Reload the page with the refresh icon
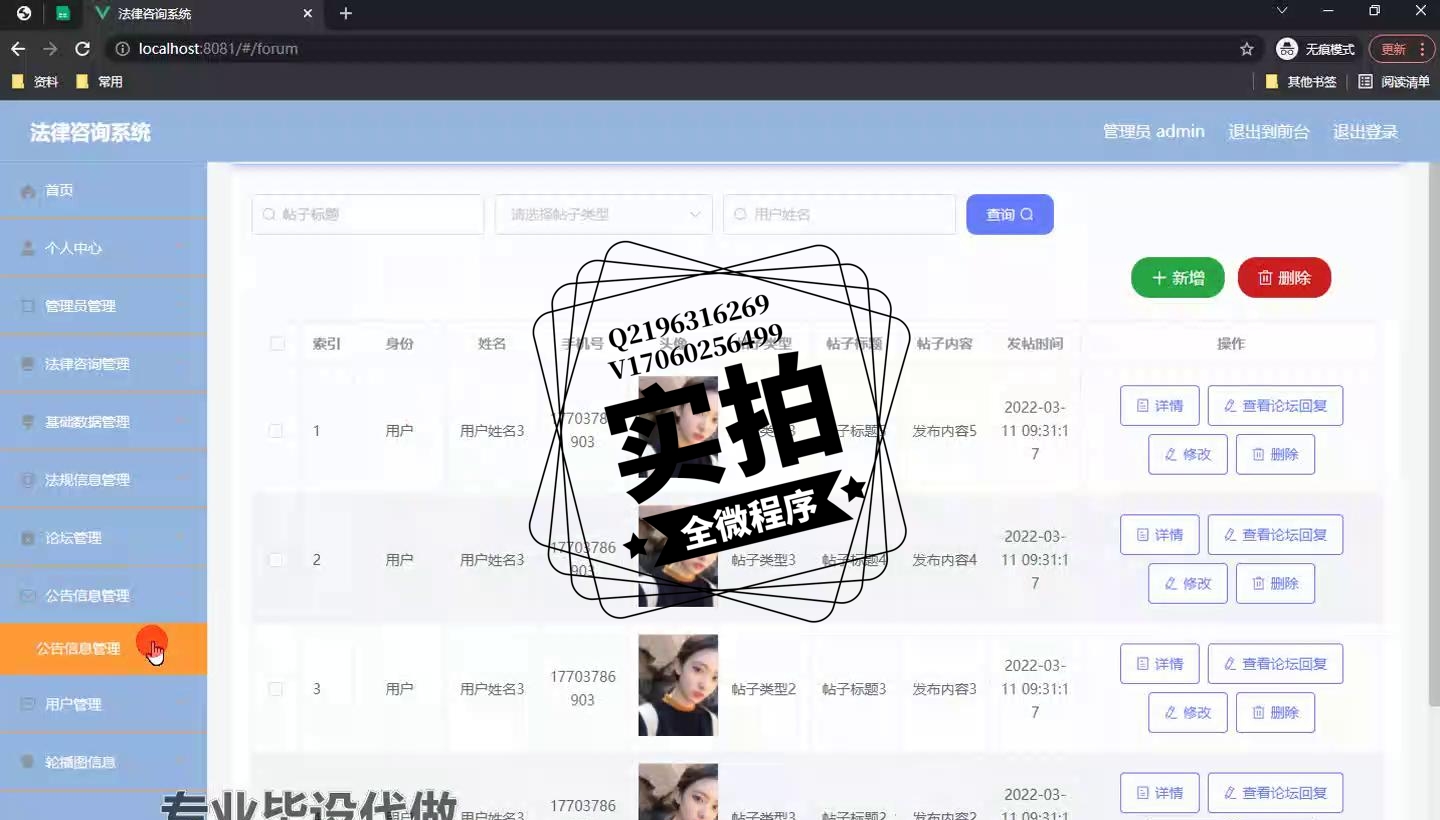The width and height of the screenshot is (1440, 820). pos(83,49)
